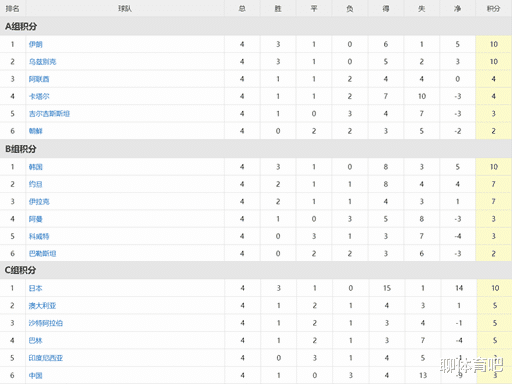Click the 沙特阿拉伯 team name

coord(46,323)
